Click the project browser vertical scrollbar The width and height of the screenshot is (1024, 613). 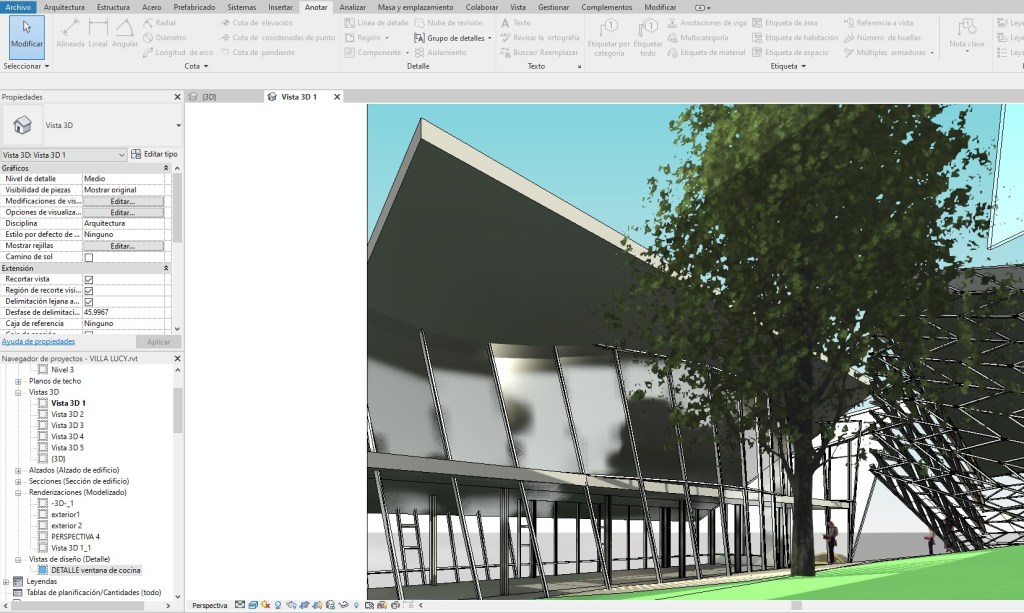click(178, 410)
